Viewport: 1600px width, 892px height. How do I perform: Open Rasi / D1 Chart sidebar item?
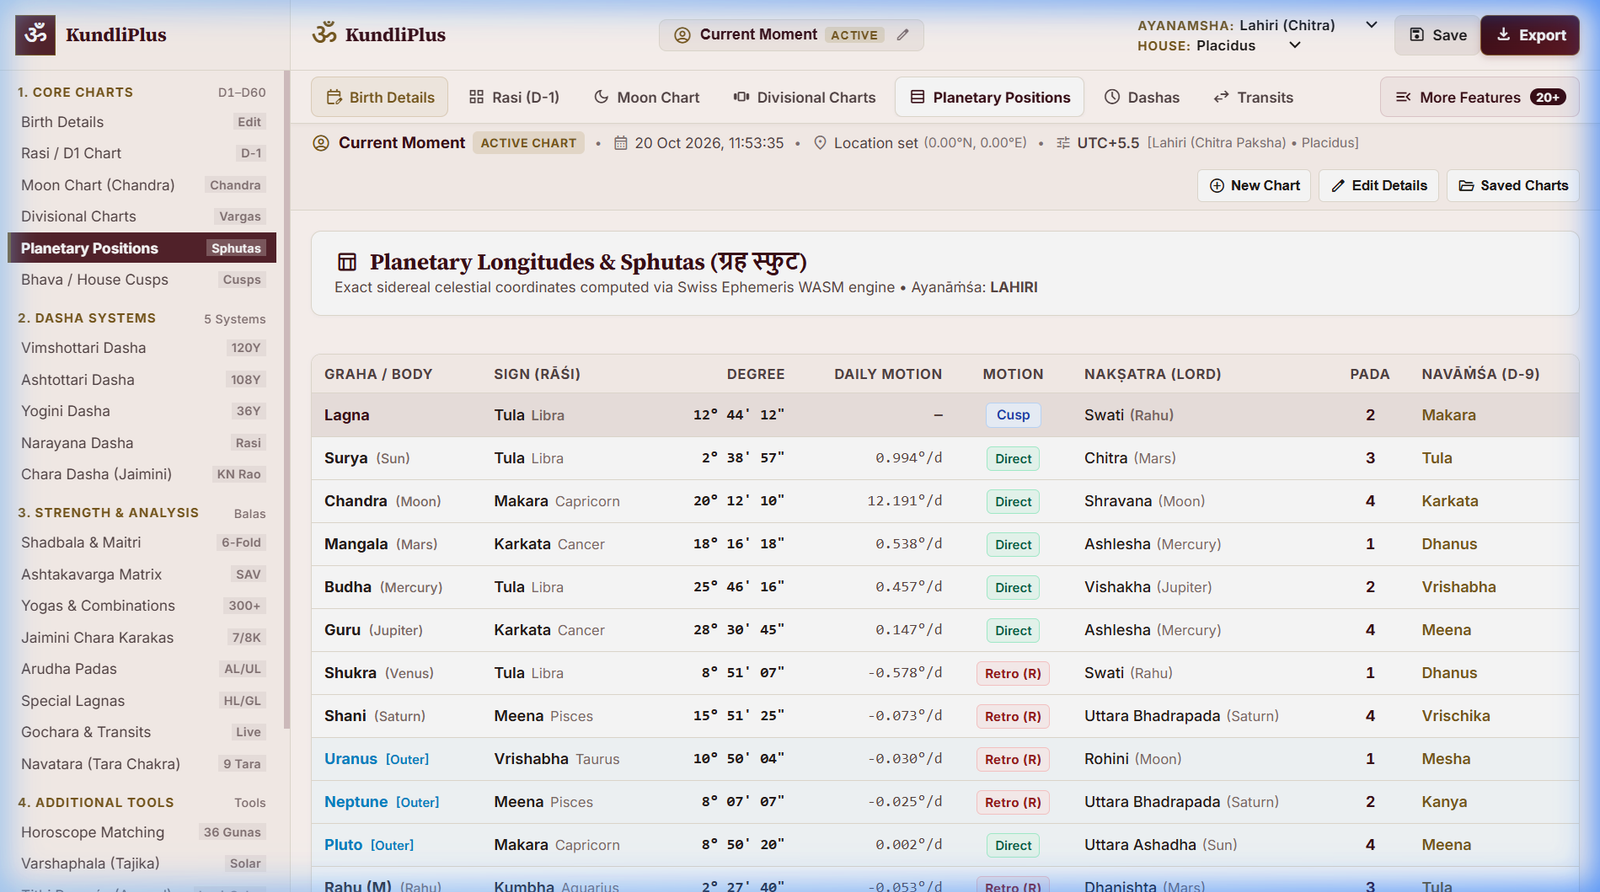tap(142, 153)
